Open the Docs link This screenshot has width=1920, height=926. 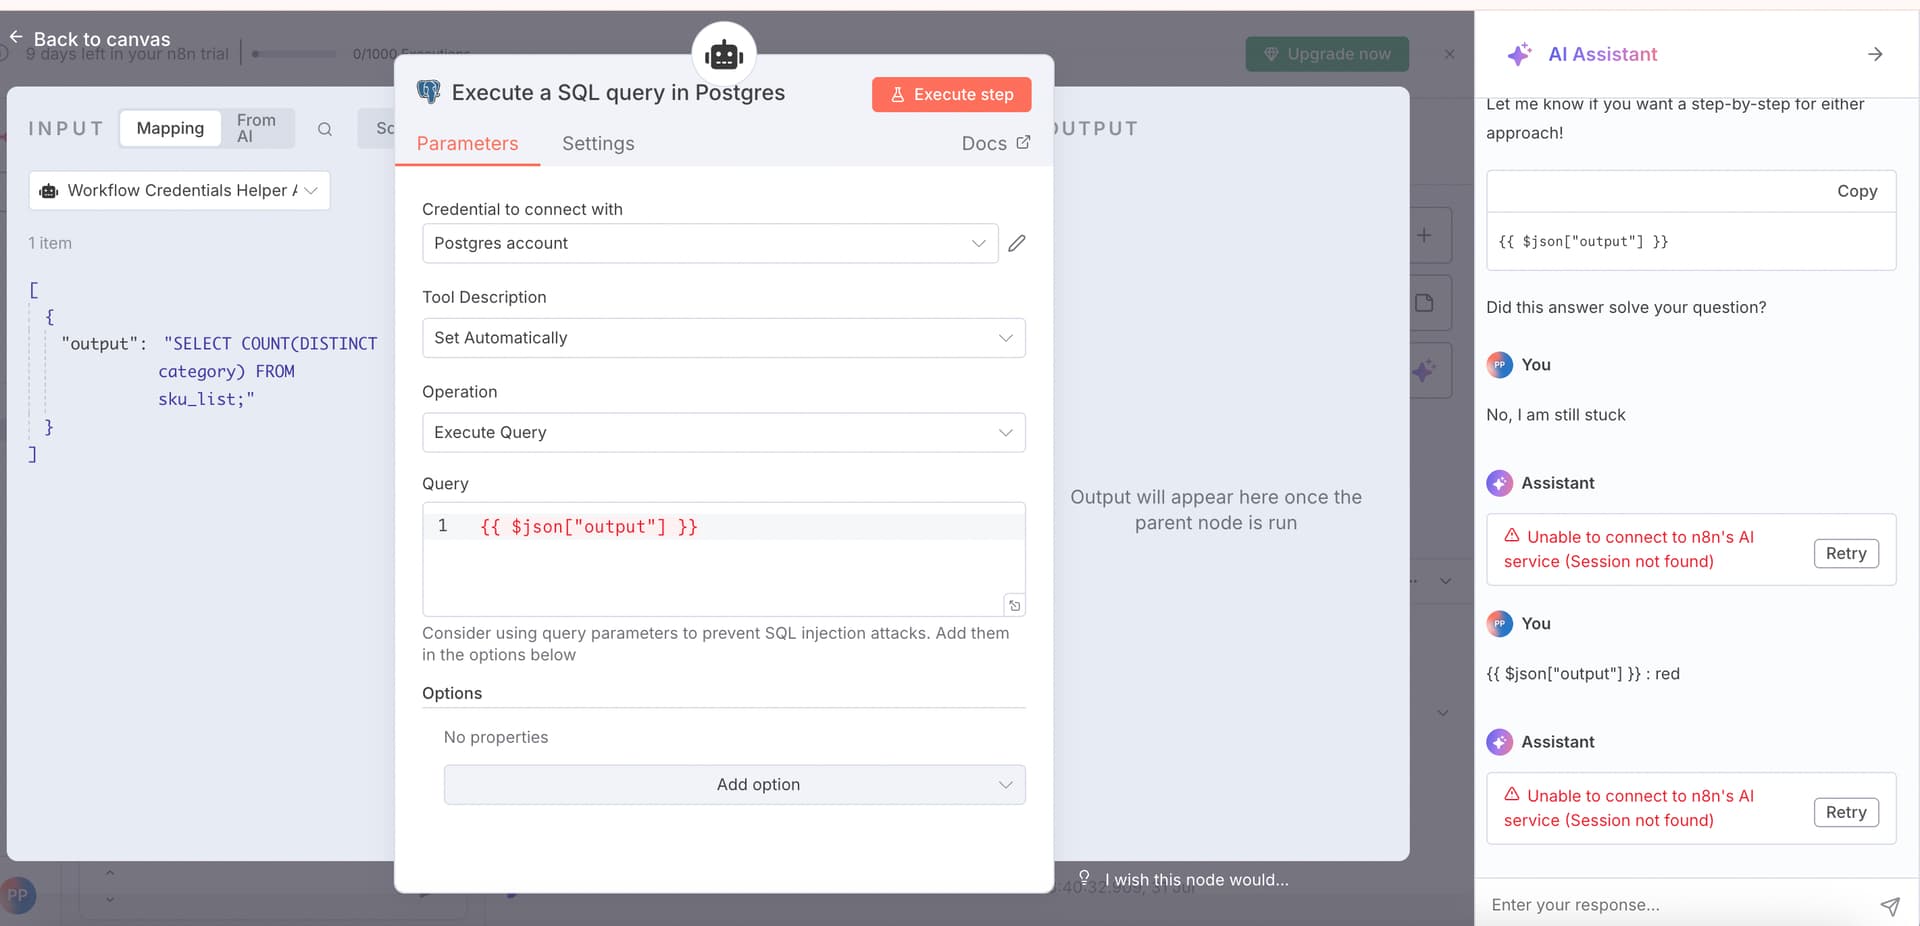[x=995, y=143]
